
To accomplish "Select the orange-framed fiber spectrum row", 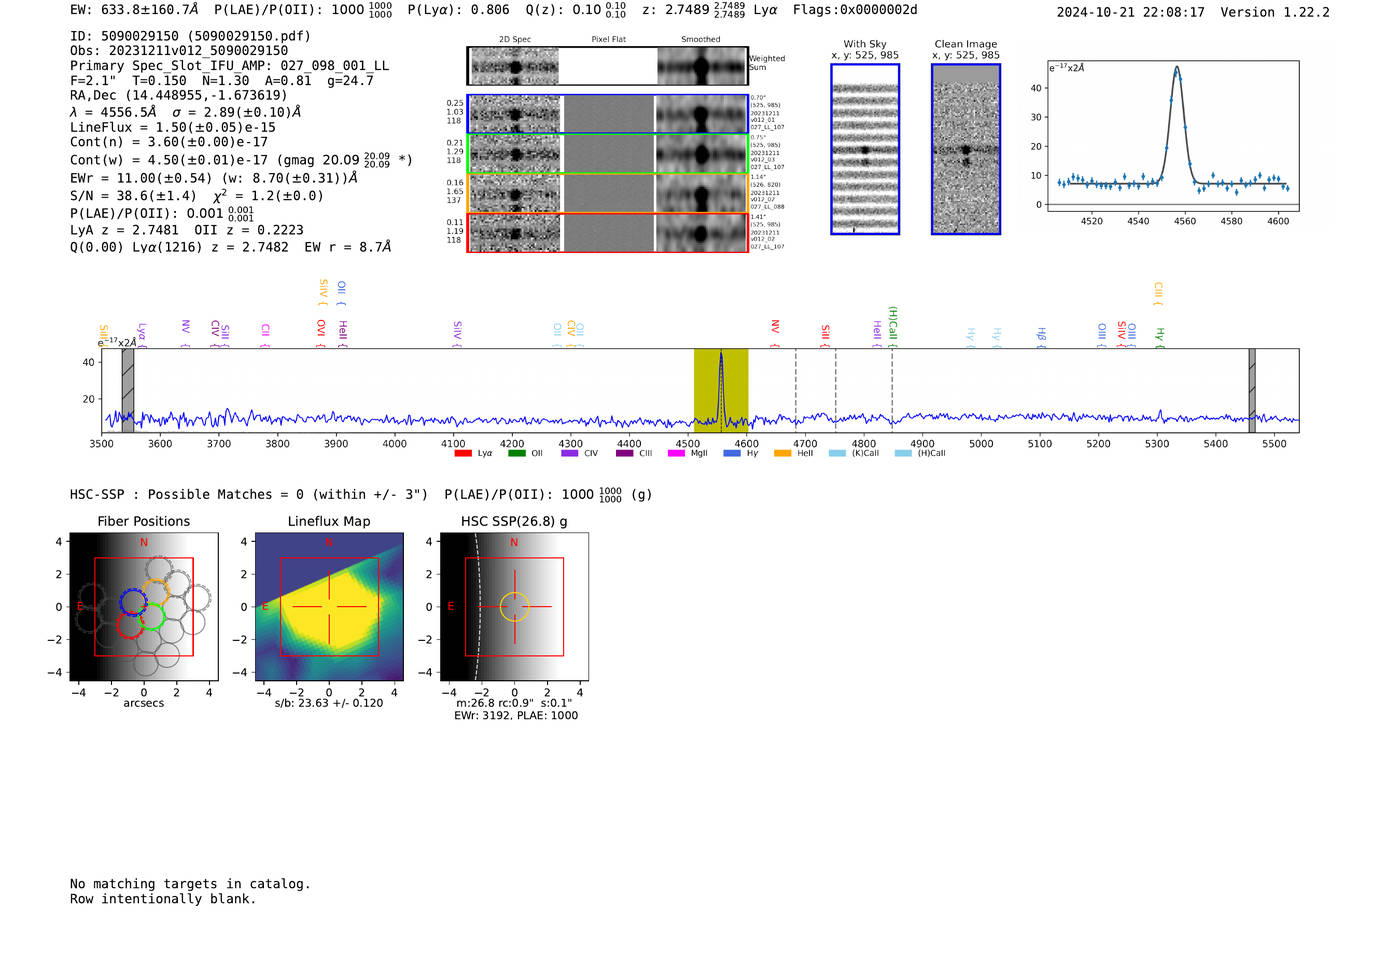I will click(x=608, y=193).
